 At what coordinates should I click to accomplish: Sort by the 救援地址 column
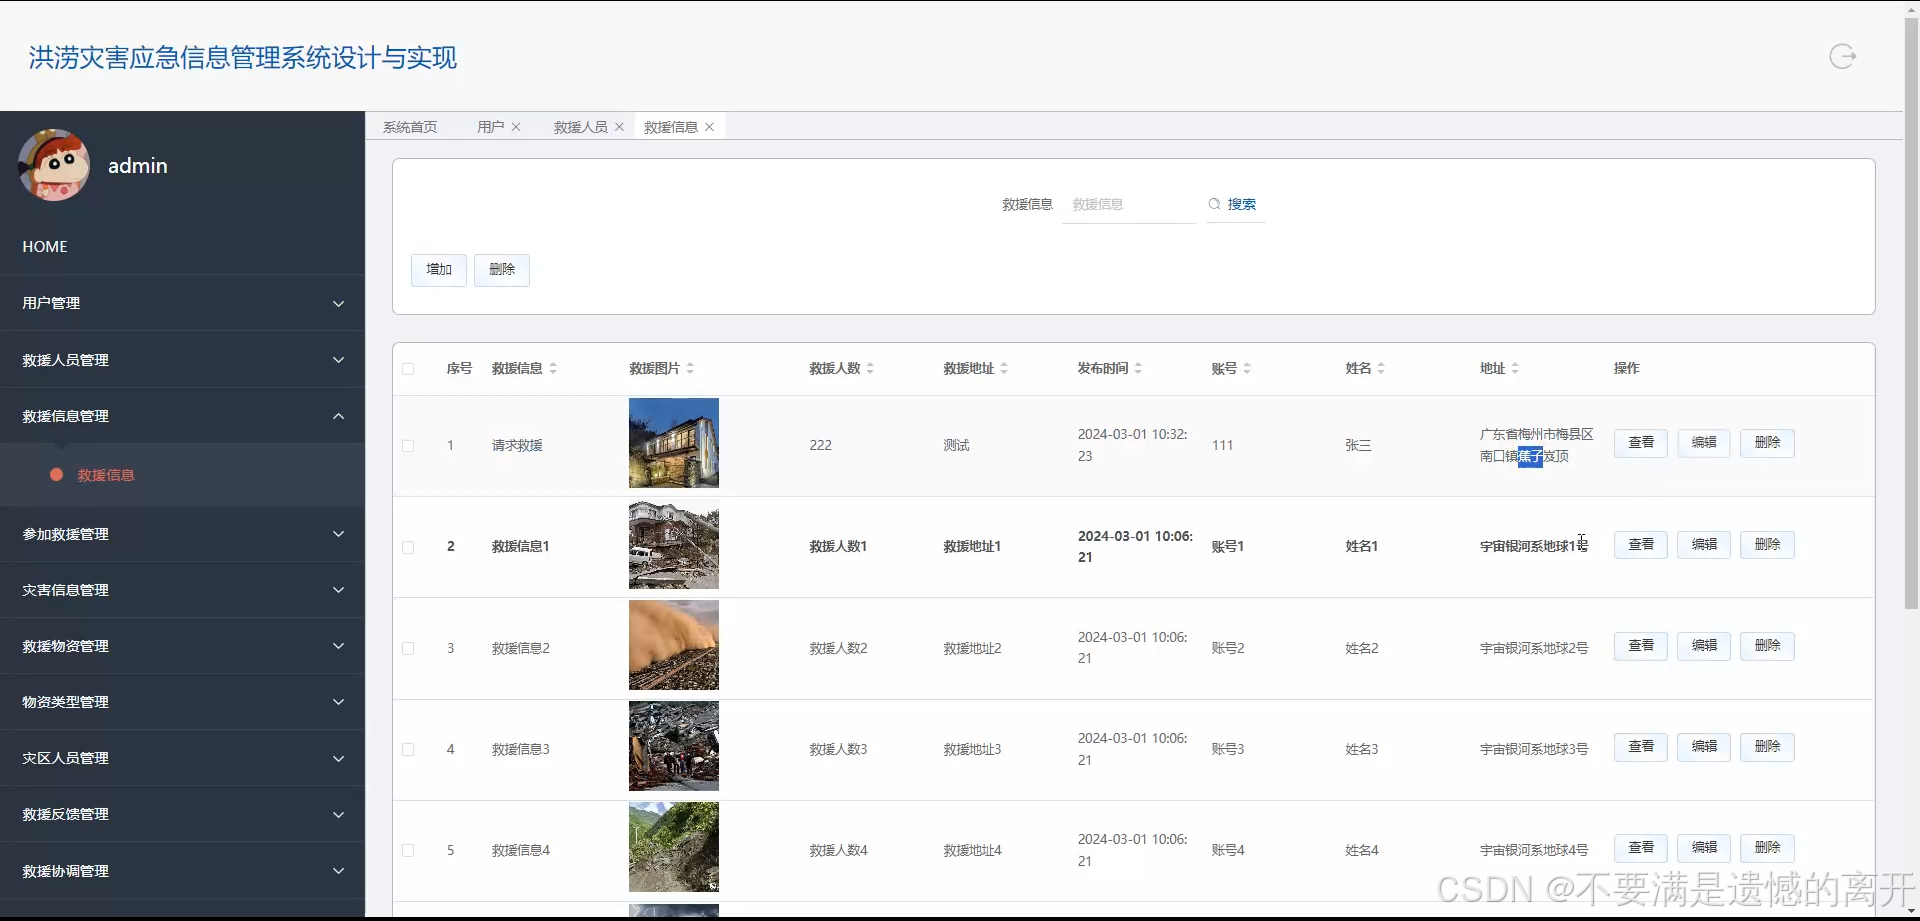[1004, 369]
